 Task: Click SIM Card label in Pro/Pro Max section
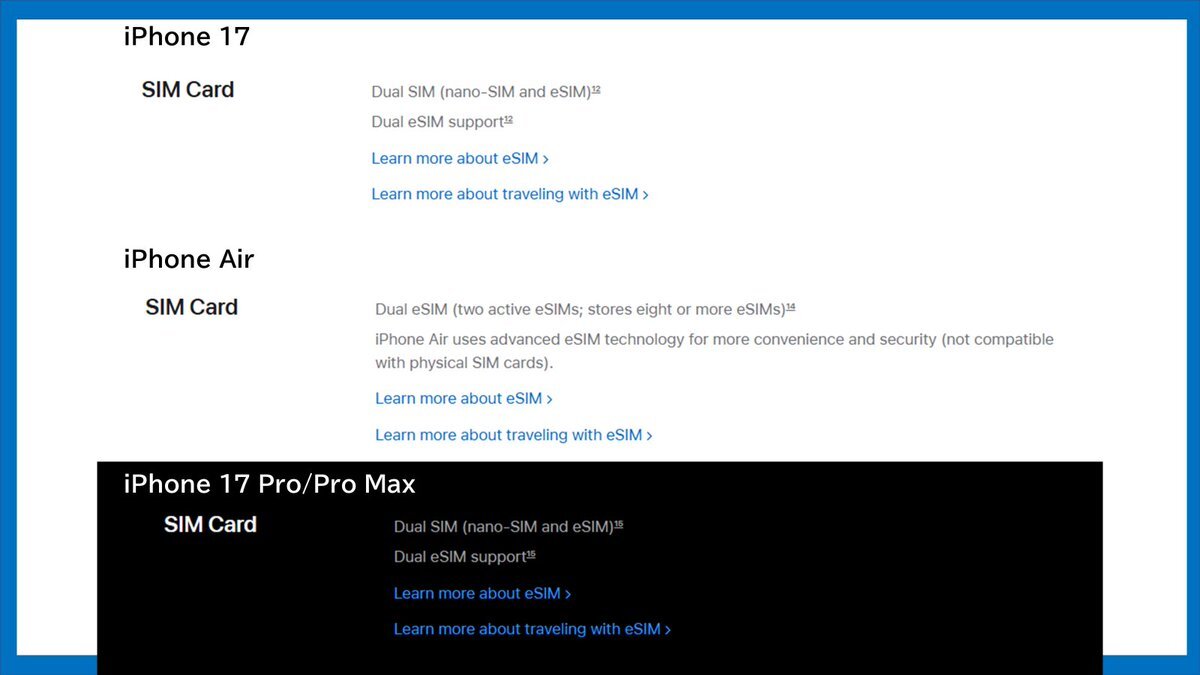(x=211, y=525)
